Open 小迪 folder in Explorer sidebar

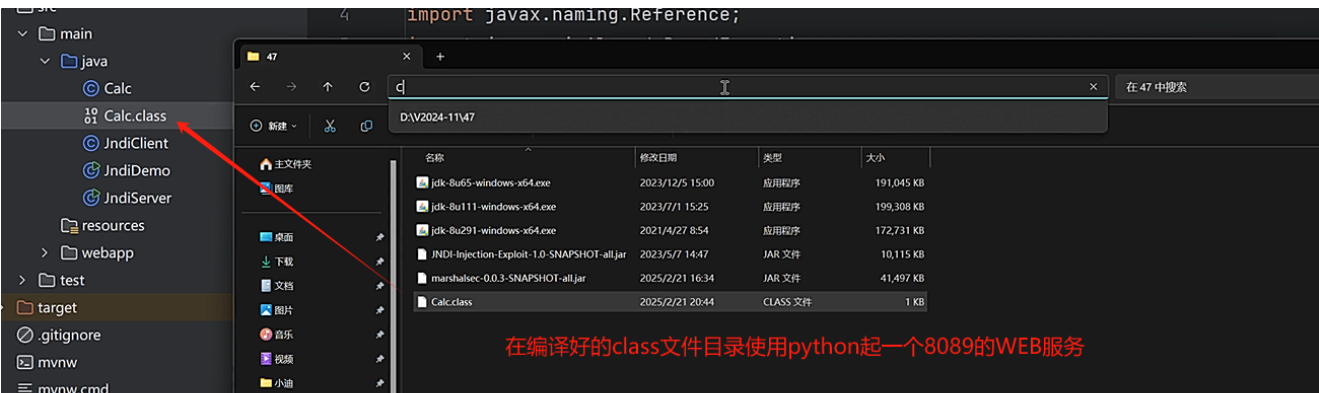[277, 383]
